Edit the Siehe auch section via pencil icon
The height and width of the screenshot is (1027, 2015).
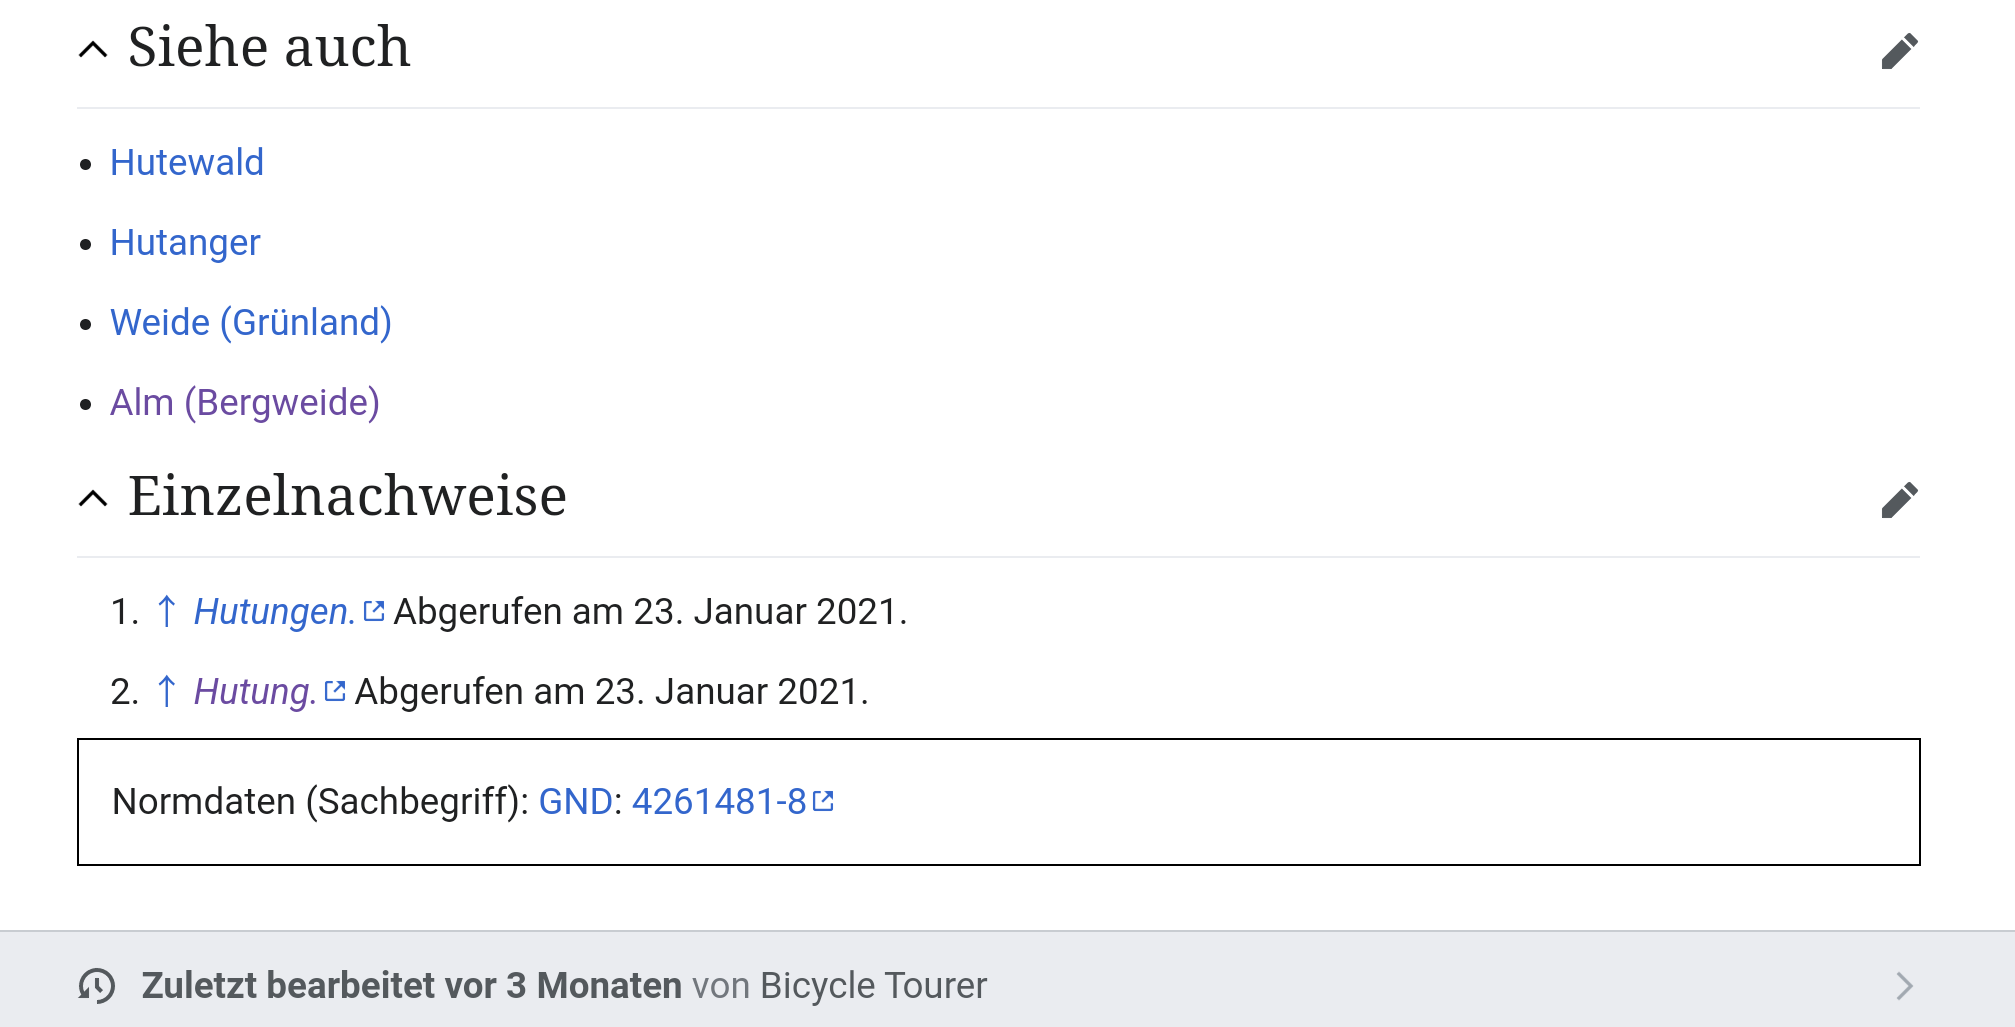click(1899, 51)
